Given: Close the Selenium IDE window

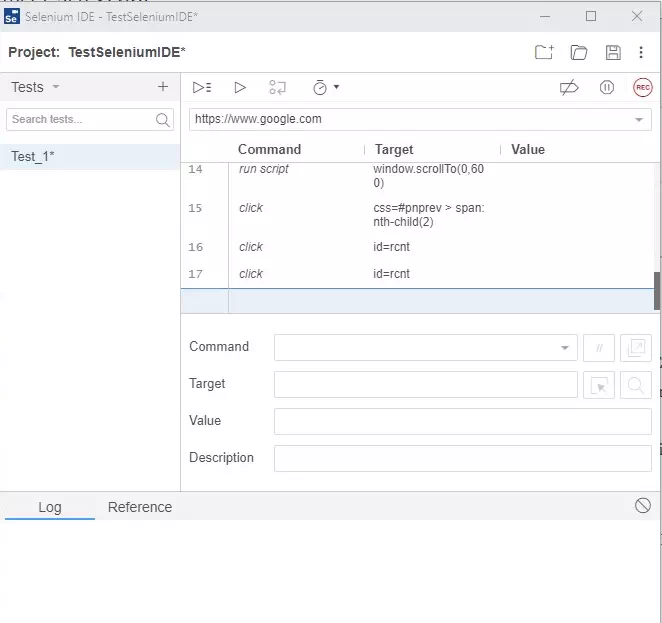Looking at the screenshot, I should click(637, 16).
